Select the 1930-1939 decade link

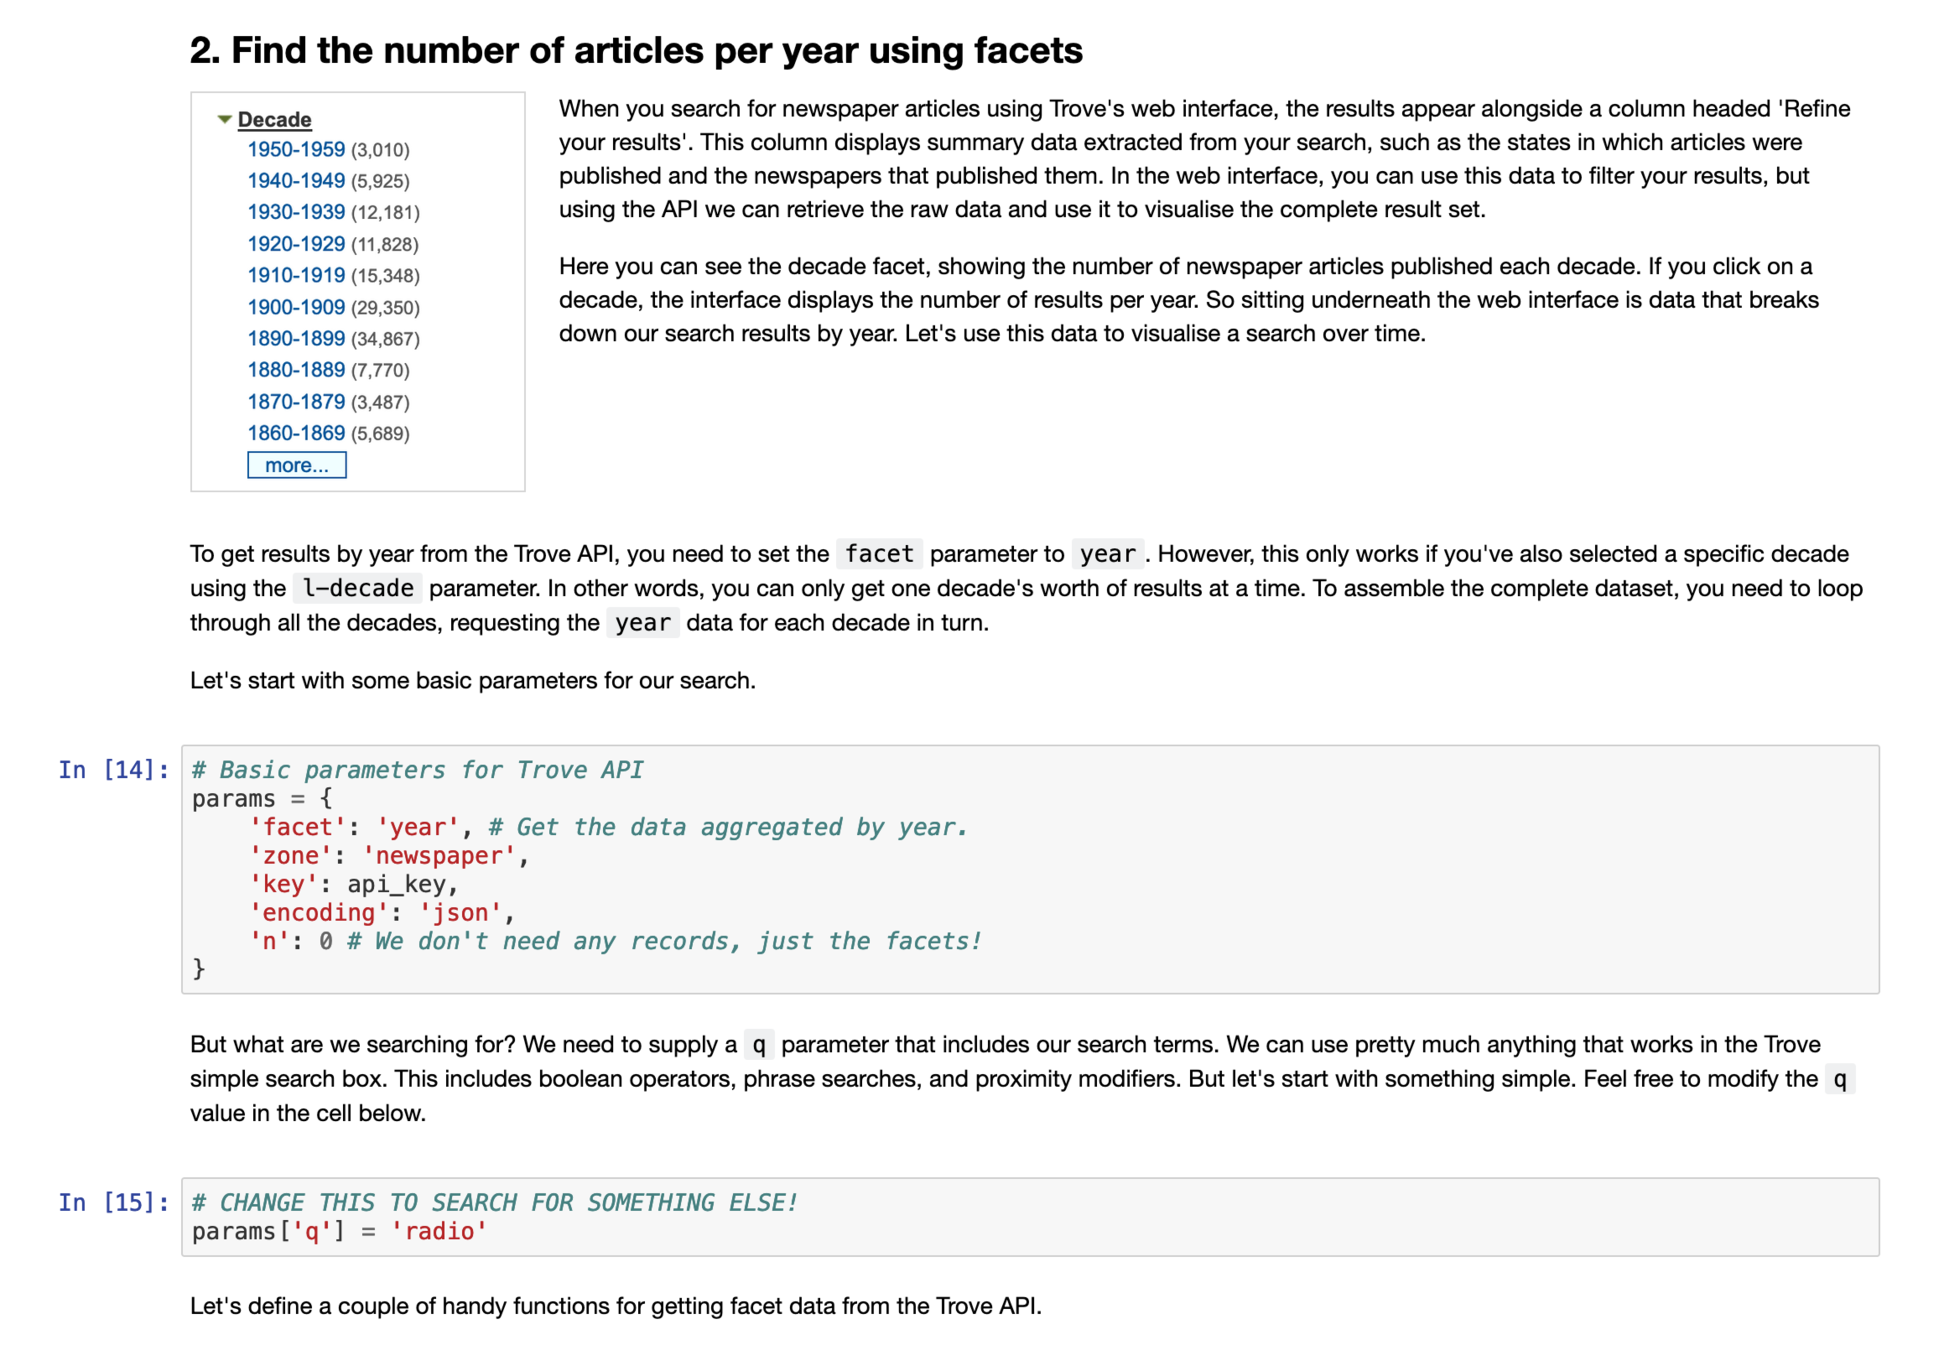(x=296, y=212)
